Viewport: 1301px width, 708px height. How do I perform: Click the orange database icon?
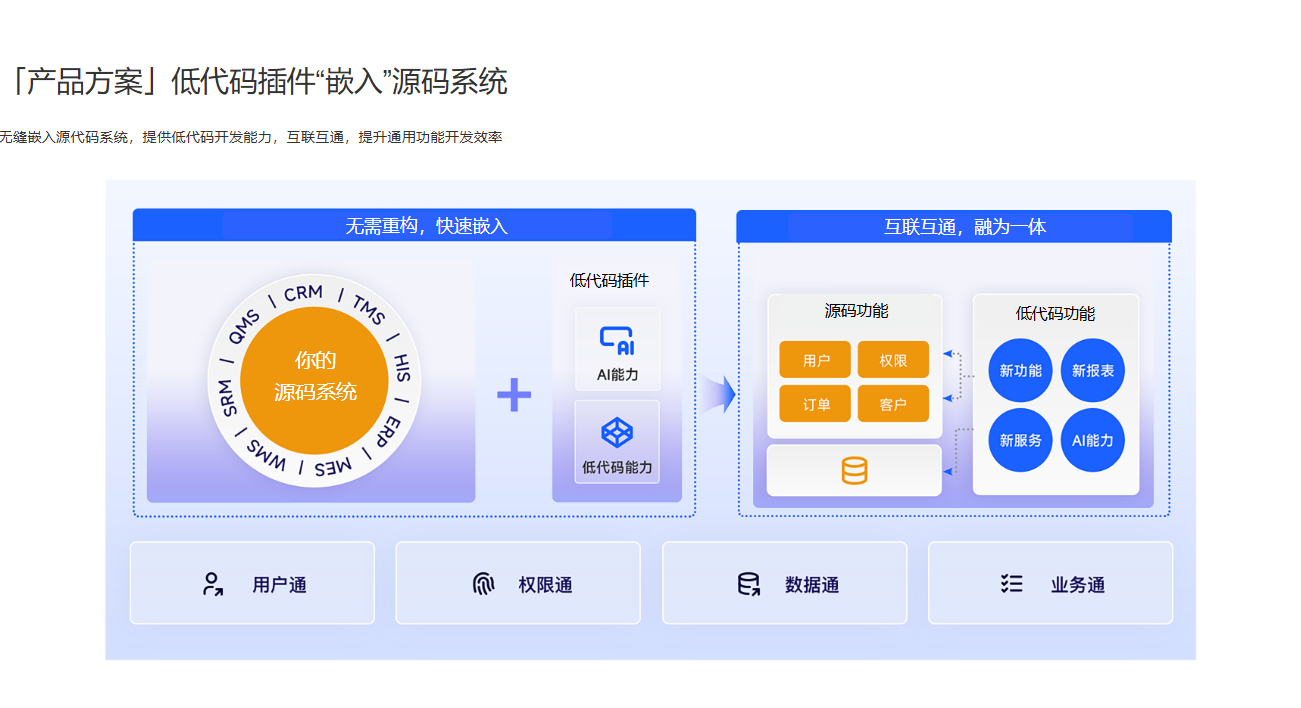[854, 470]
